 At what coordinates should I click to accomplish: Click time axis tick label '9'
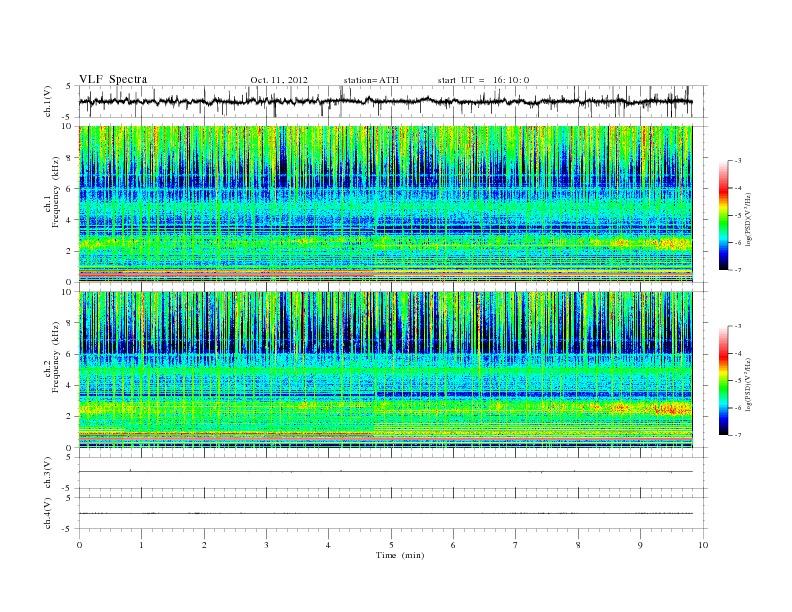pyautogui.click(x=640, y=545)
